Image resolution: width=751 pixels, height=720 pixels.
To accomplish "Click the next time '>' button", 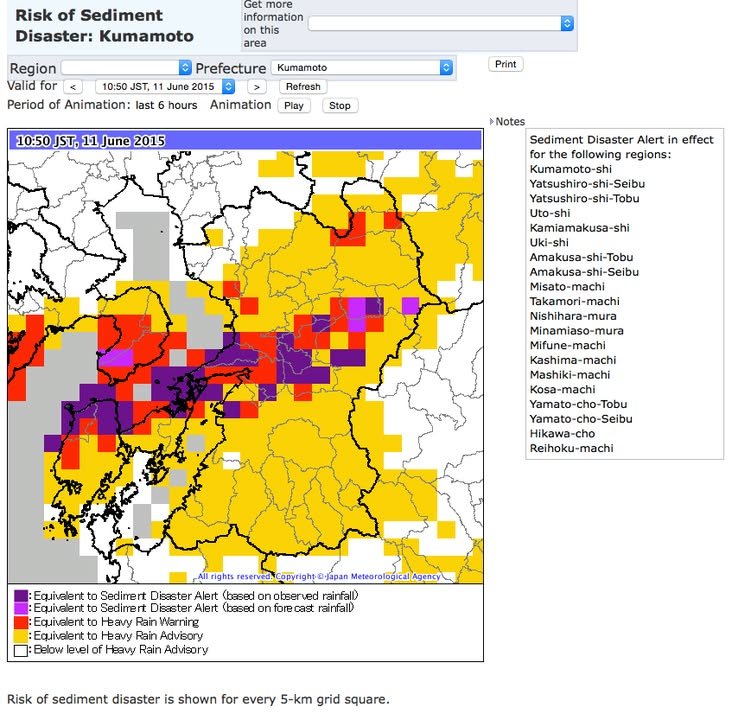I will pos(257,87).
